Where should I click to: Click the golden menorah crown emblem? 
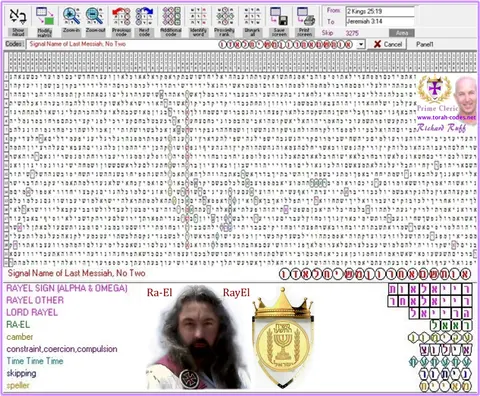point(283,337)
